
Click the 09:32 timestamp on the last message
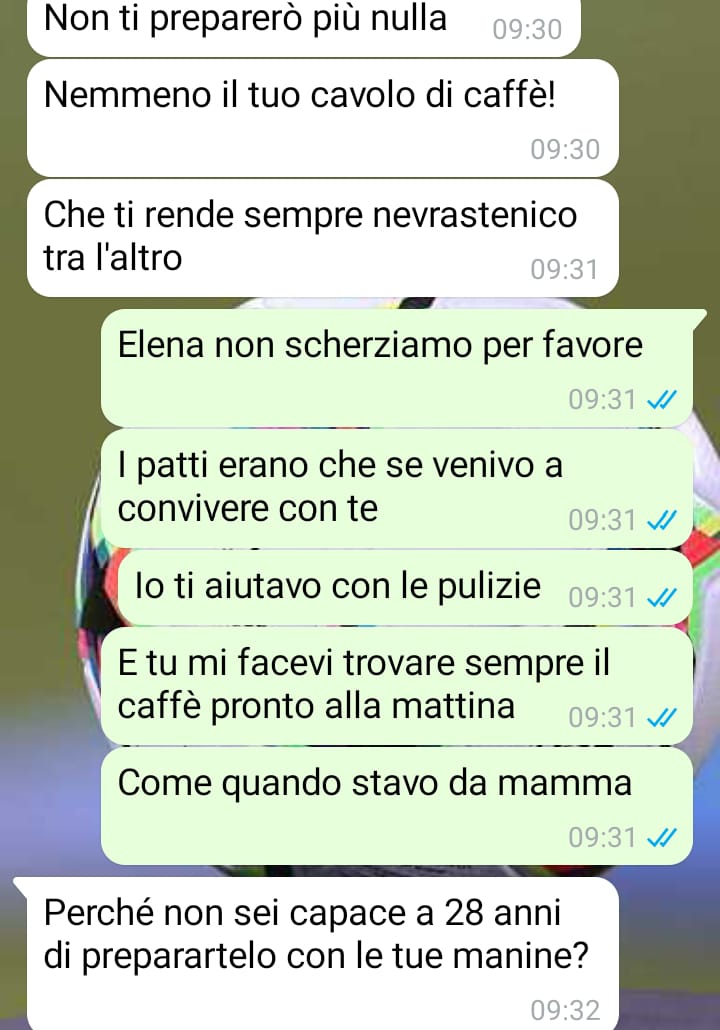565,1010
